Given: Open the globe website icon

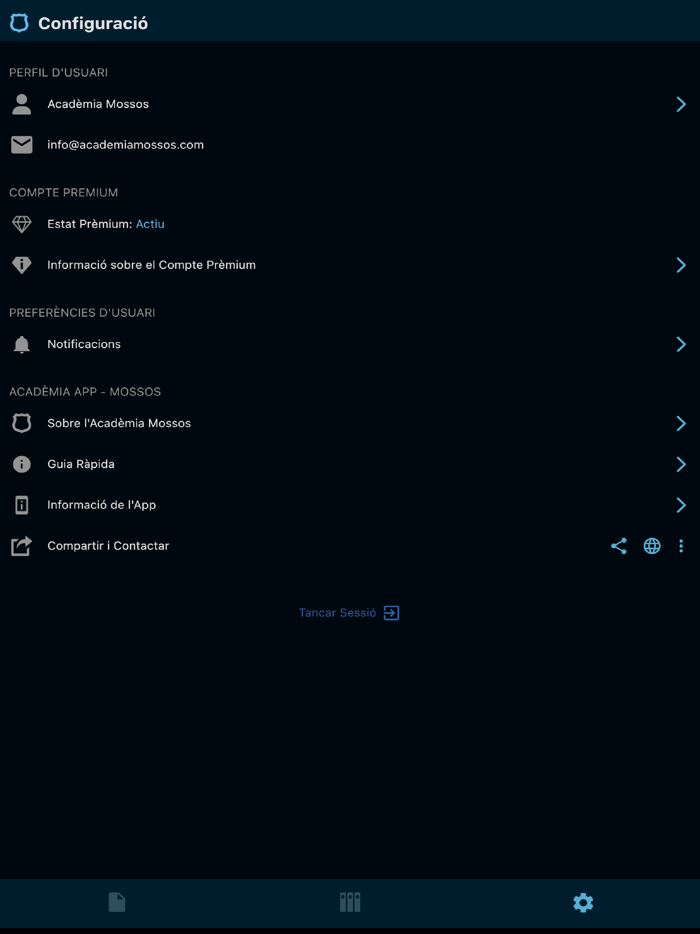Looking at the screenshot, I should (652, 546).
